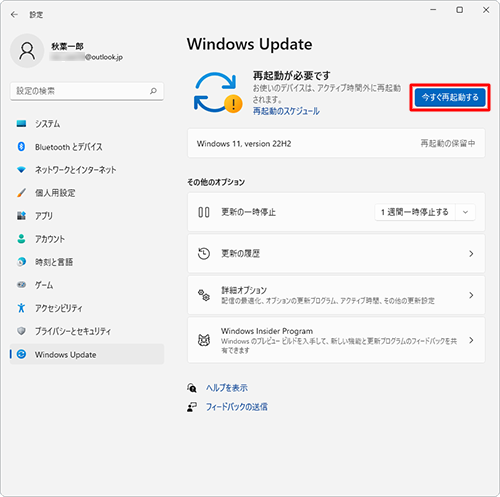Image resolution: width=500 pixels, height=497 pixels.
Task: Open アクセシビリティ settings
Action: (87, 308)
